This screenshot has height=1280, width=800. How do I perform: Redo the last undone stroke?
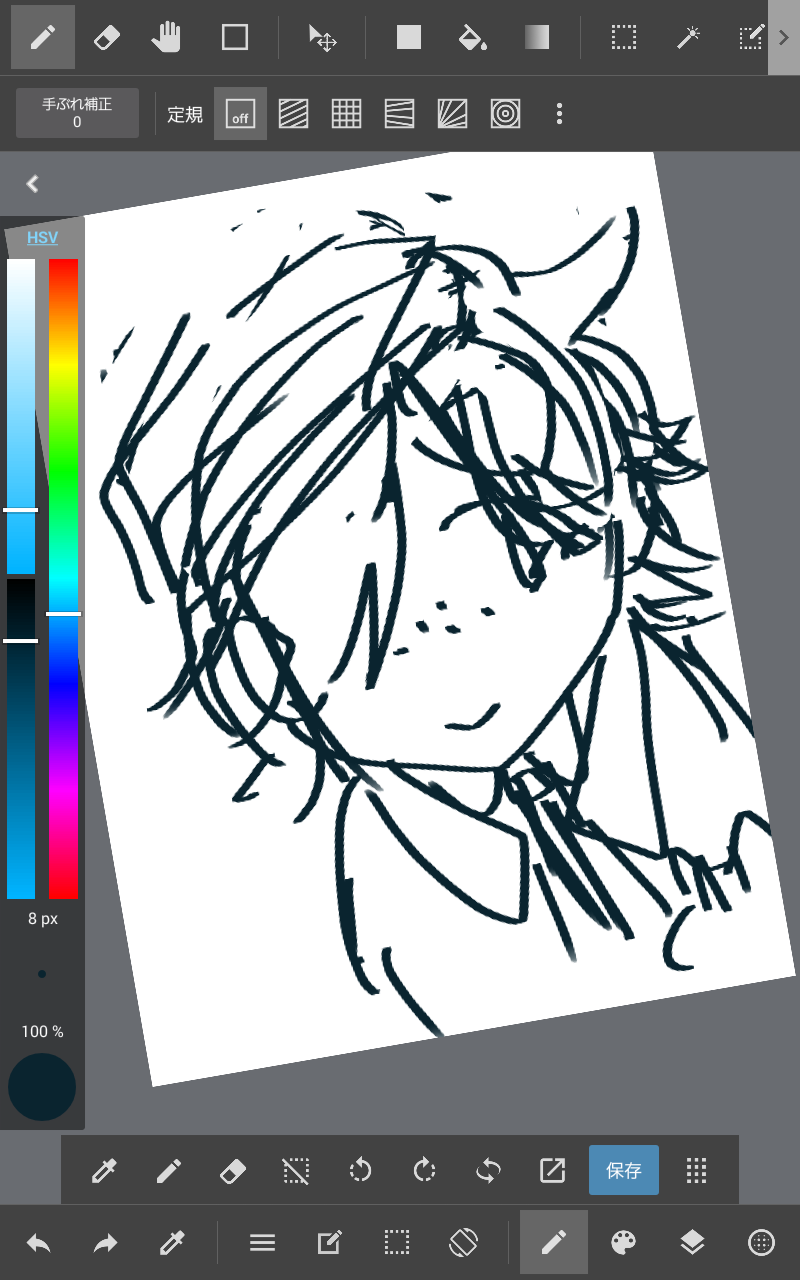pos(105,1243)
